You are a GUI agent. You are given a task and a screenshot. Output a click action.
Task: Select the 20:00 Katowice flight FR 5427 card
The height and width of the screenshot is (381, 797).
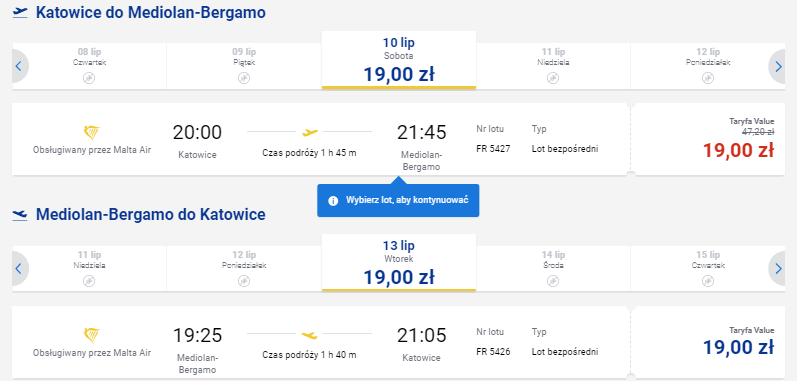pyautogui.click(x=321, y=139)
